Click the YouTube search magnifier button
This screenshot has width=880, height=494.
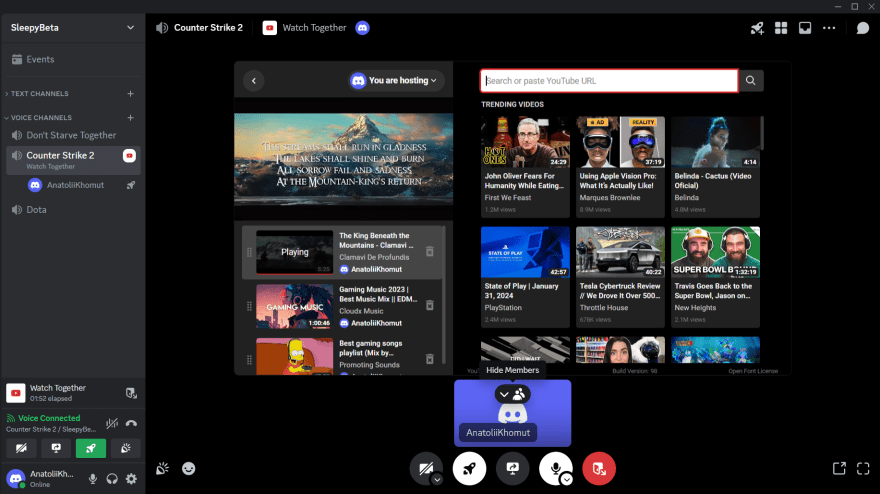pos(752,81)
